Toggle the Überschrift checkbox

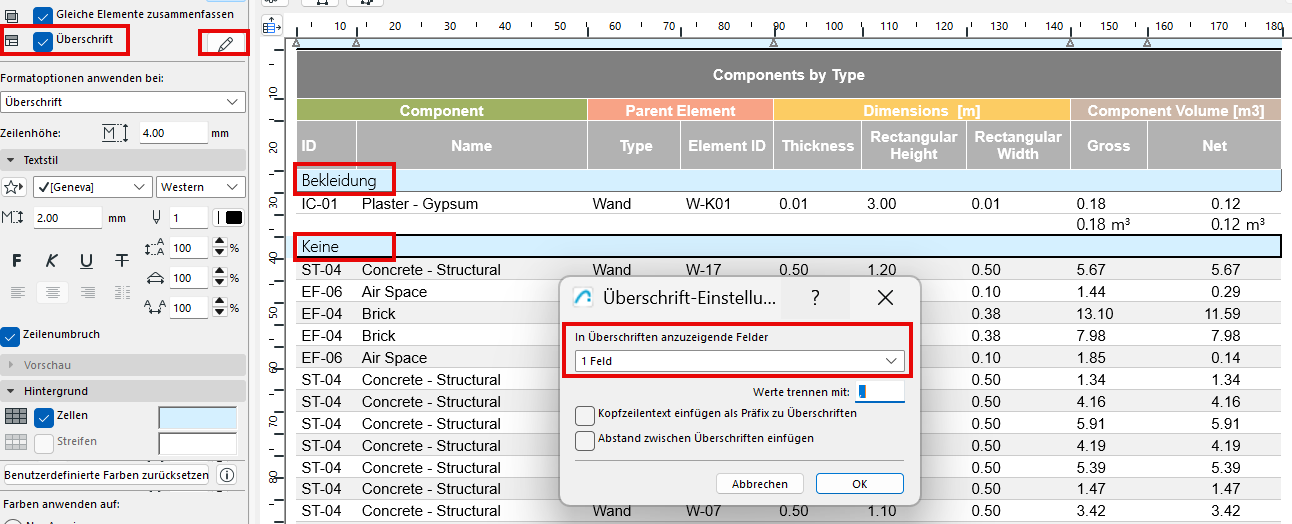(43, 42)
